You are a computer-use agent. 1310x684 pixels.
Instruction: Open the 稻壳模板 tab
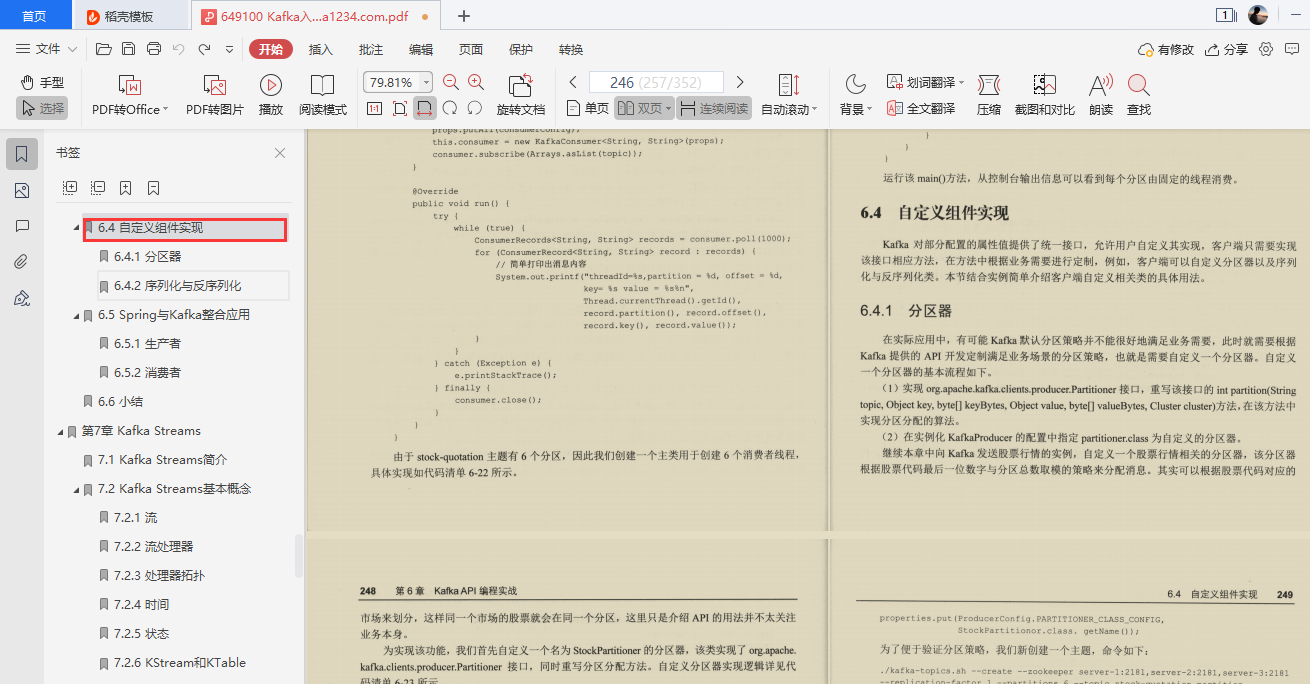coord(130,15)
